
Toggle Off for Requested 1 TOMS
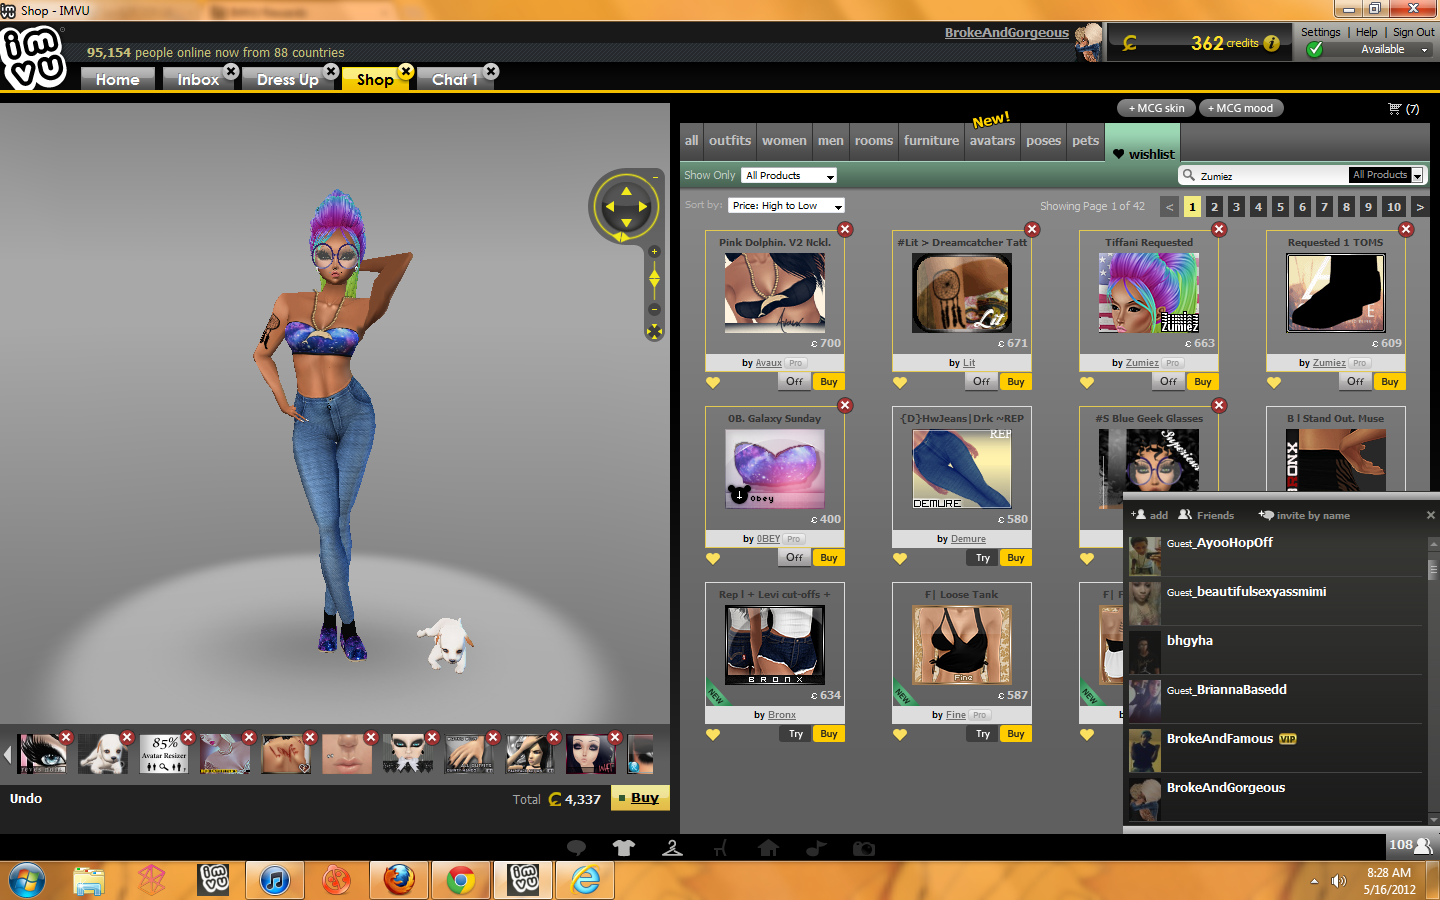pos(1355,381)
